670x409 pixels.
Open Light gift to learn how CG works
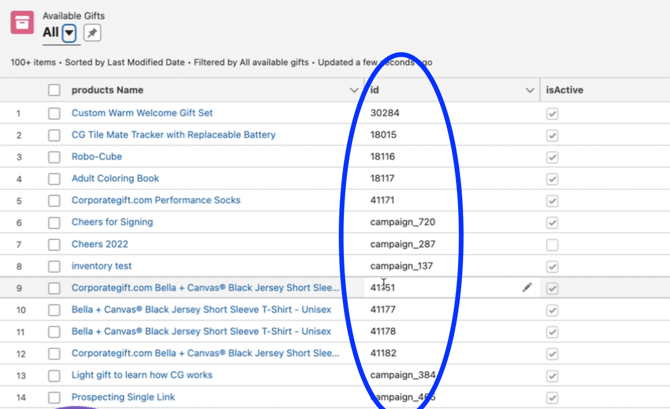coord(142,375)
